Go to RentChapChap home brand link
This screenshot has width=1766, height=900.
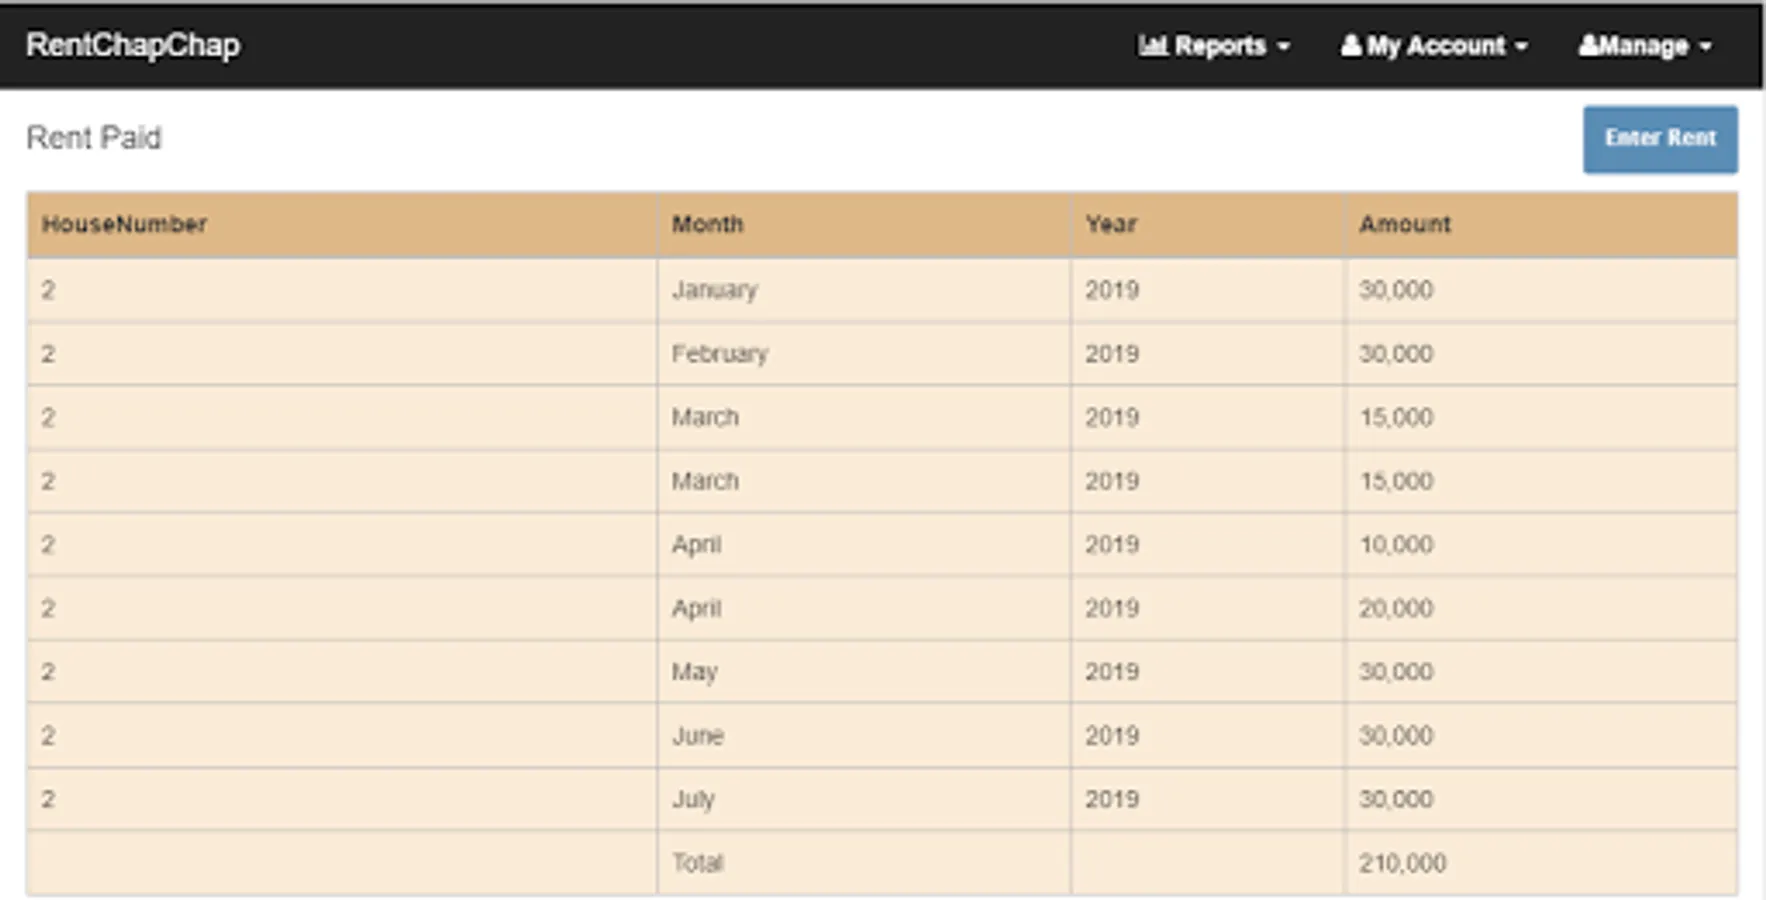click(133, 45)
